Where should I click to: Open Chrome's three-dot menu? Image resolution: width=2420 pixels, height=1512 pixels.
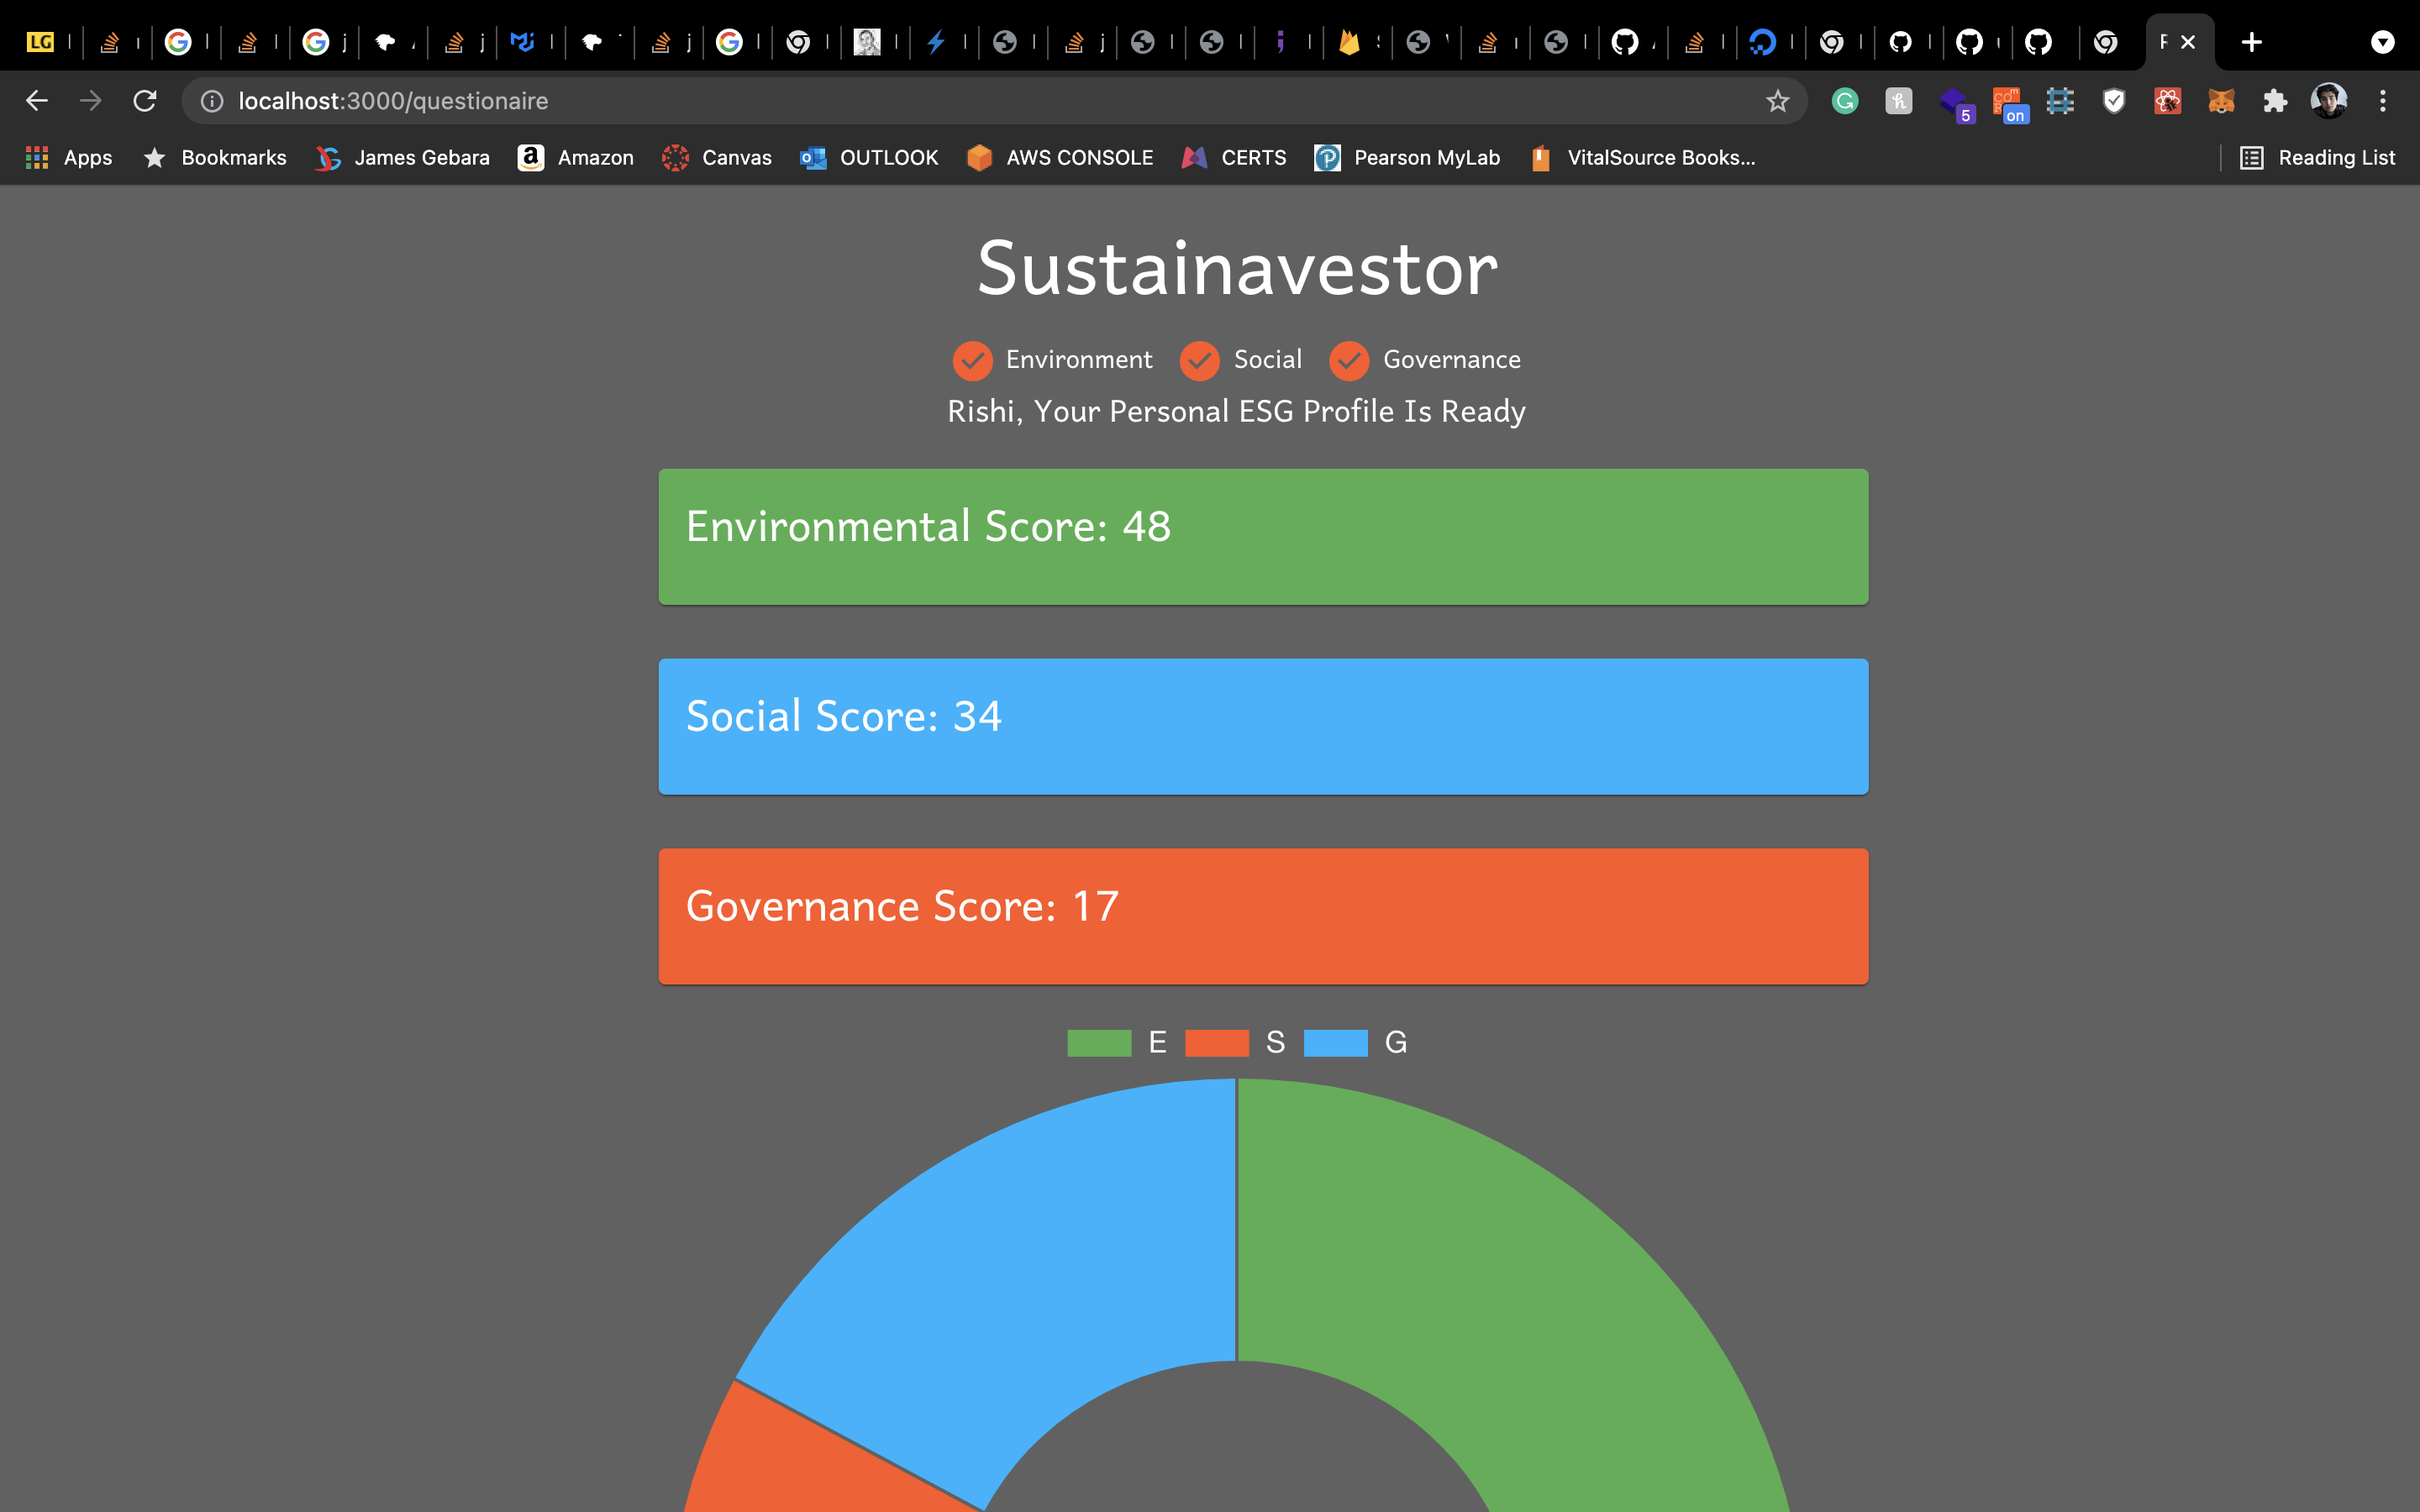pyautogui.click(x=2383, y=101)
